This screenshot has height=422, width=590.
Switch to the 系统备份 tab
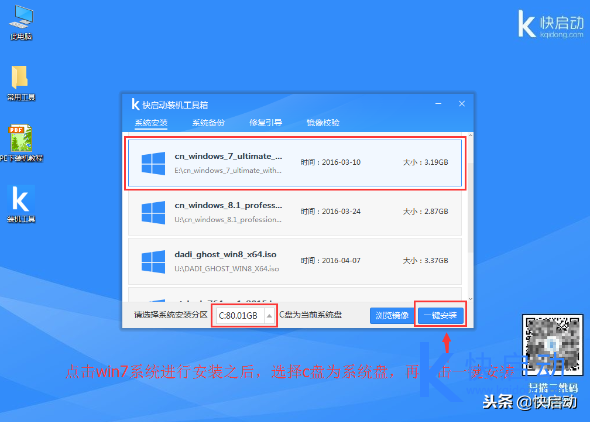tap(208, 123)
